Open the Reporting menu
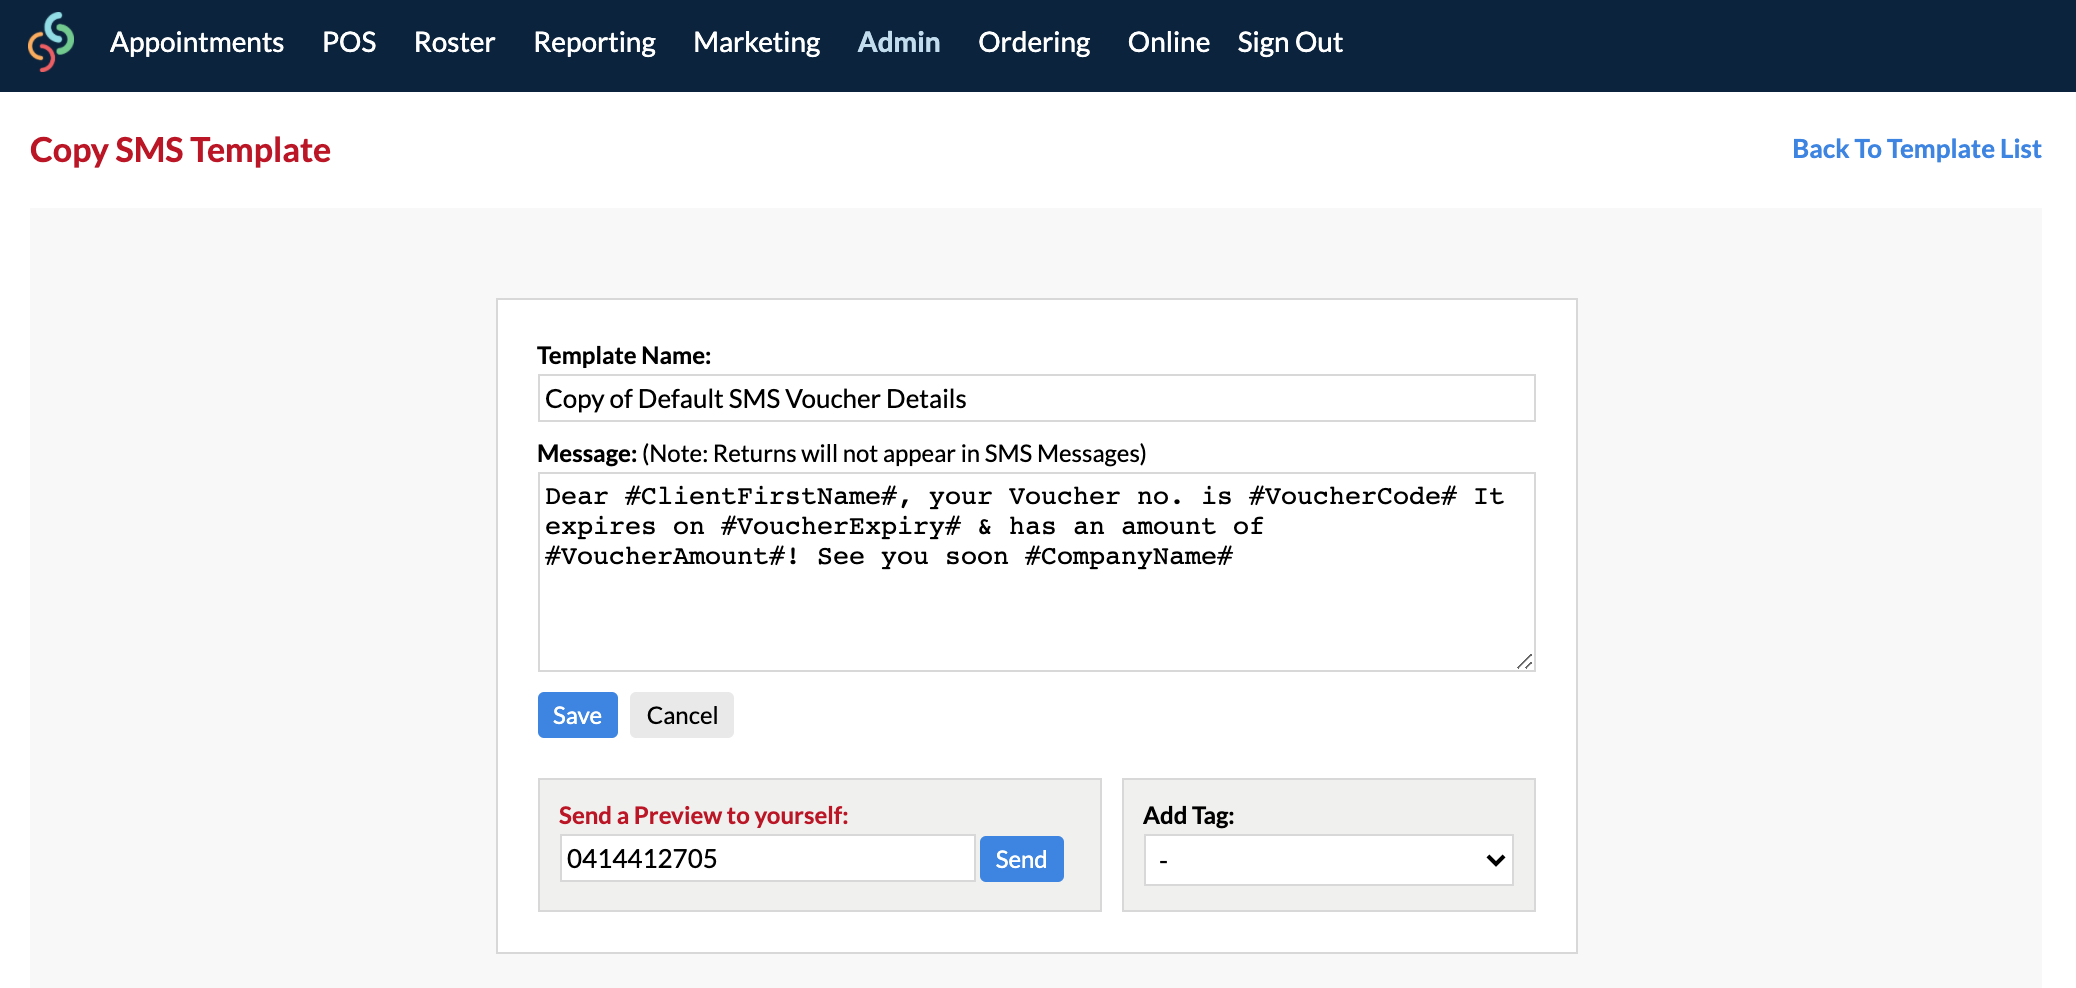The height and width of the screenshot is (988, 2076). click(x=595, y=42)
